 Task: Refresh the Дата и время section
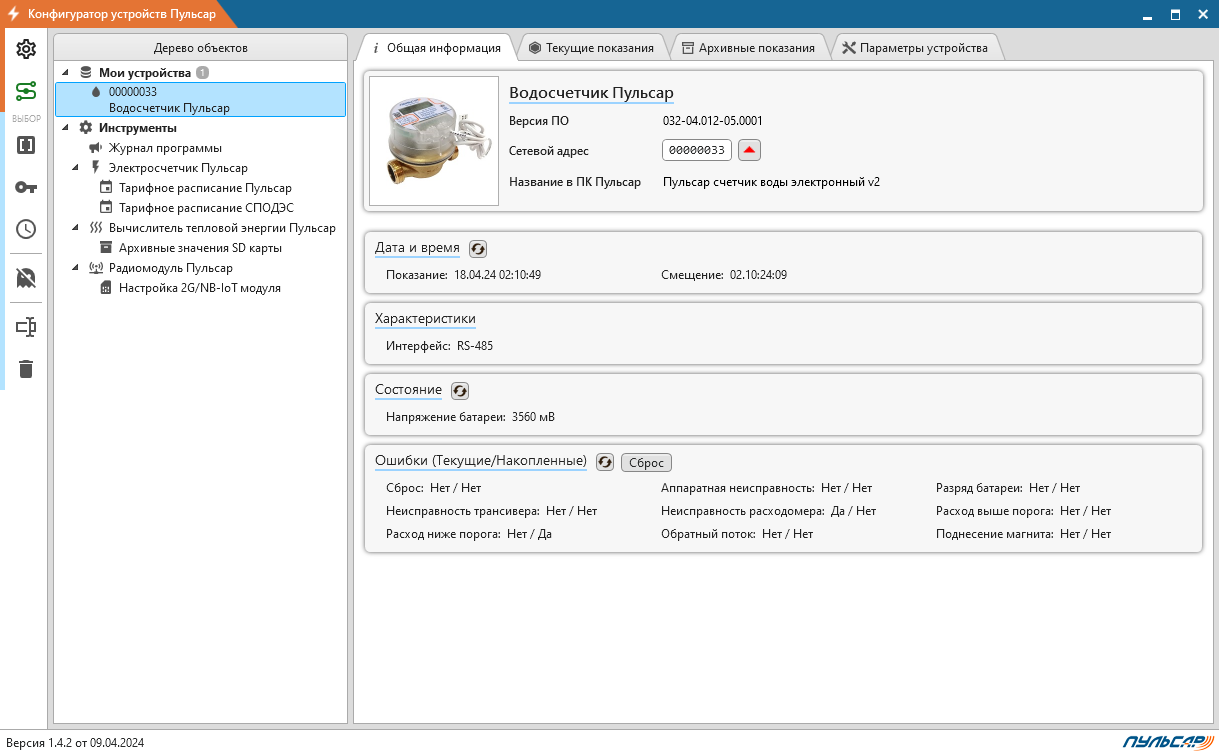click(478, 249)
